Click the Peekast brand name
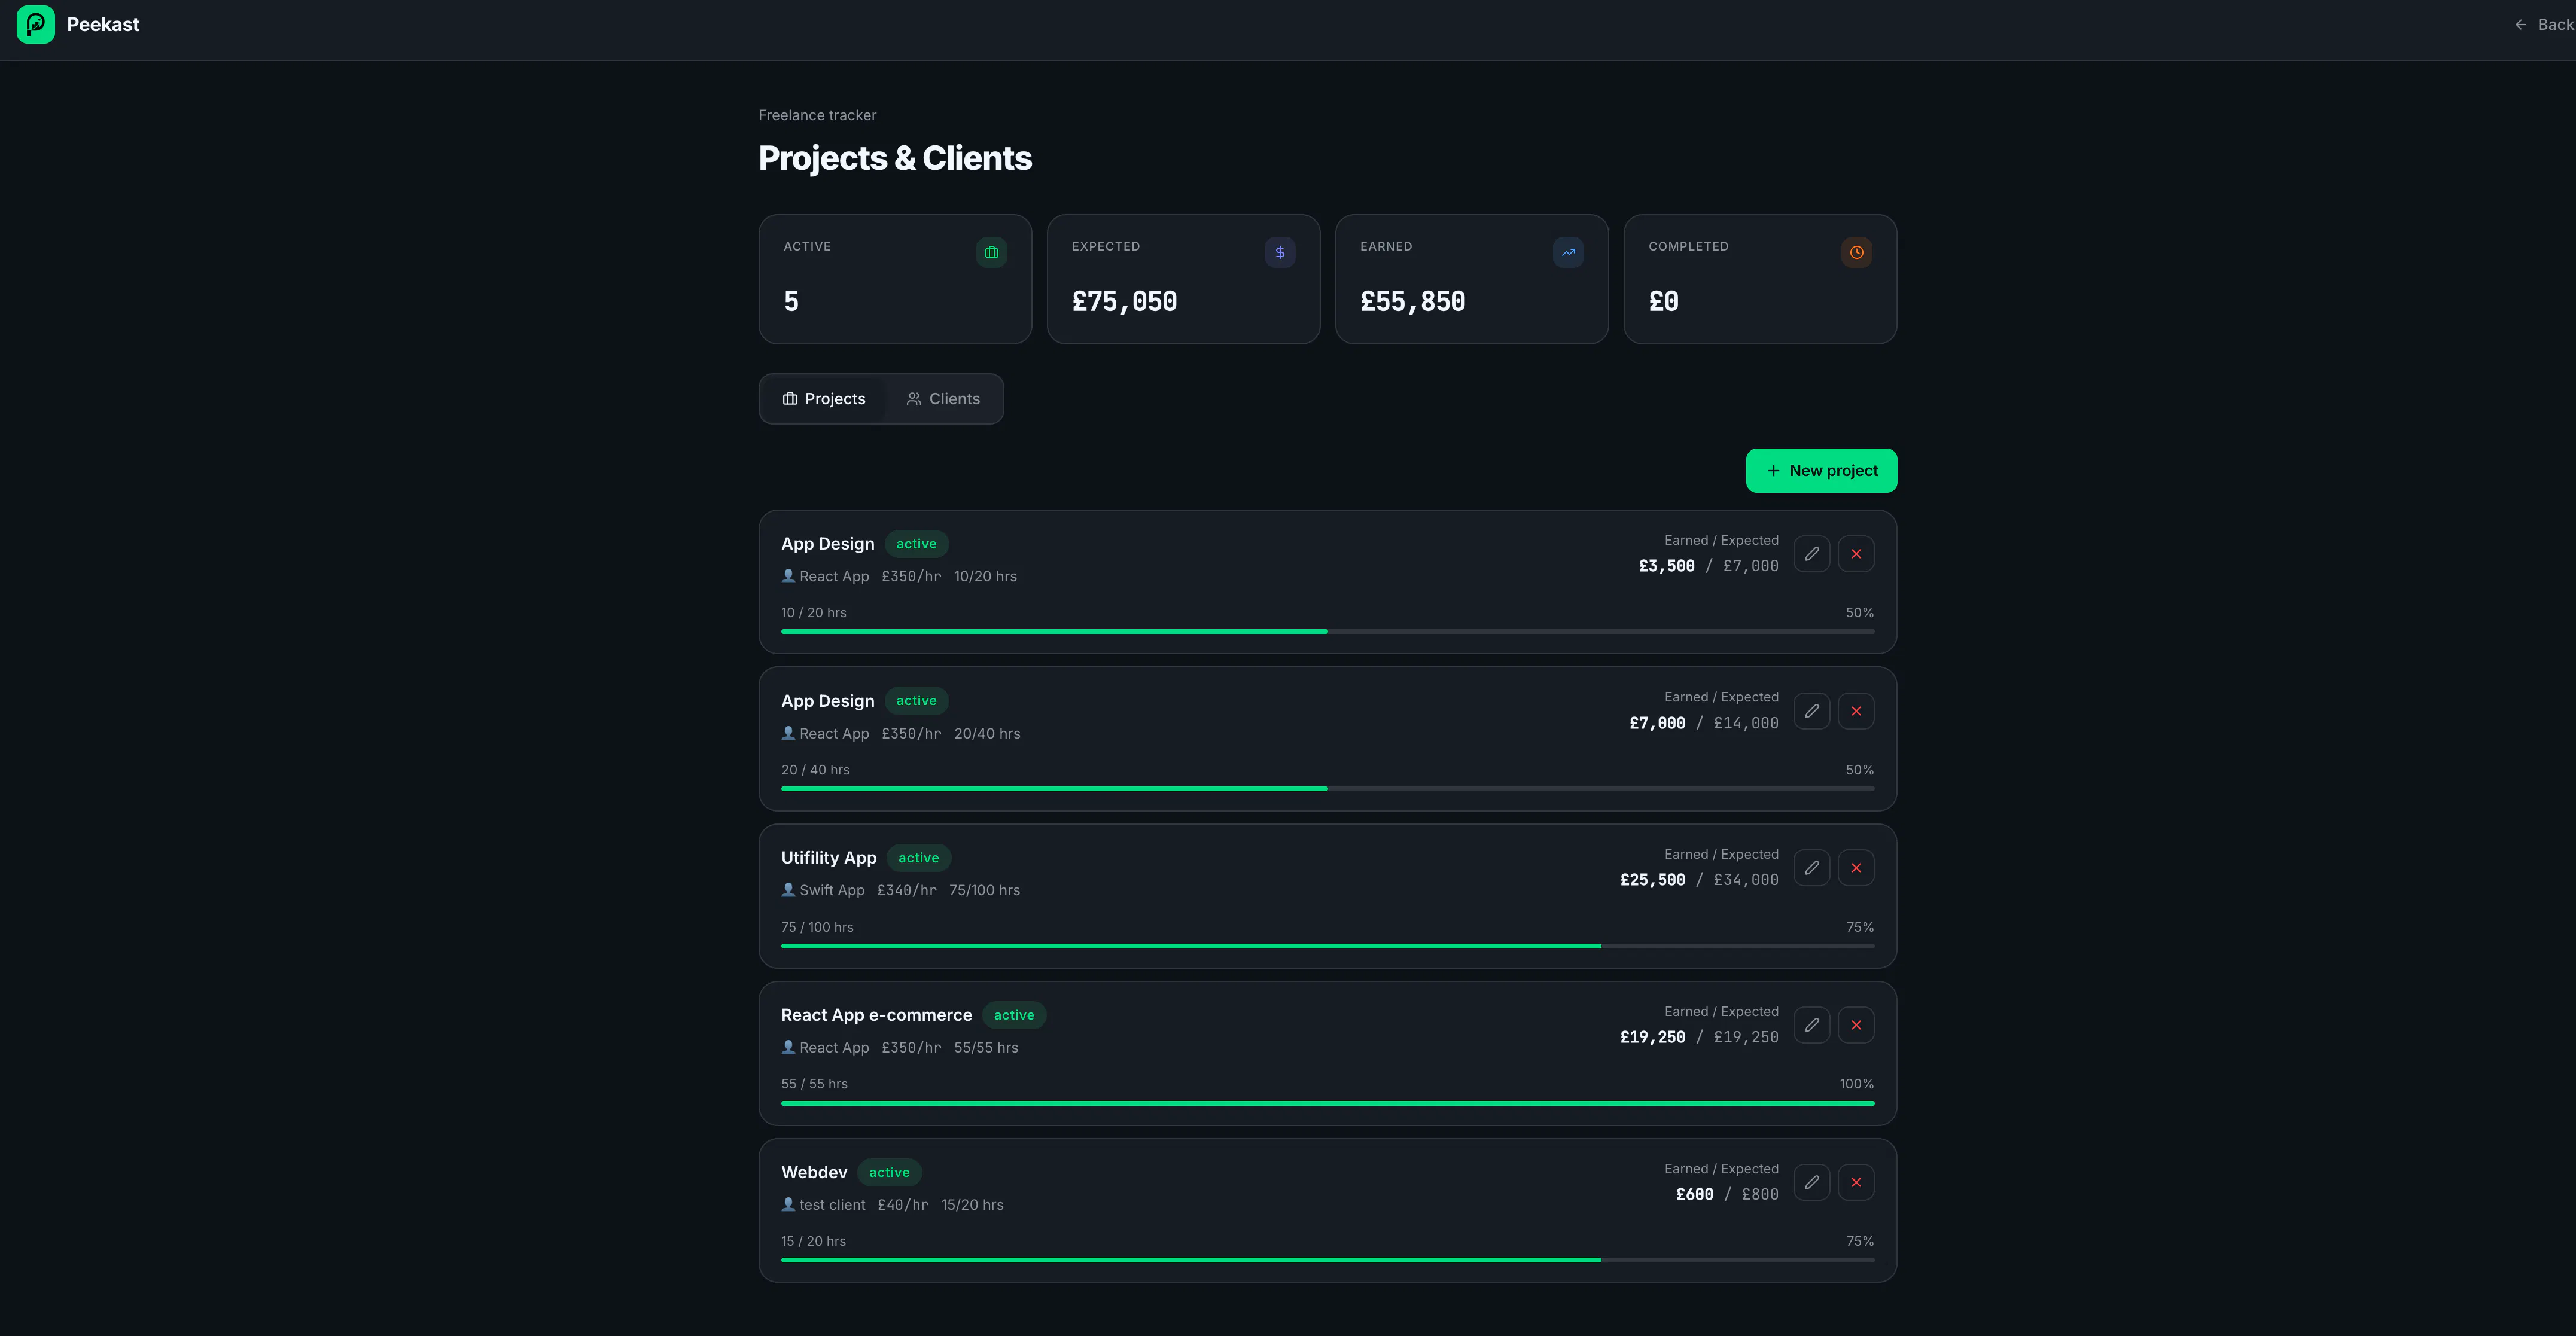This screenshot has height=1336, width=2576. 103,24
